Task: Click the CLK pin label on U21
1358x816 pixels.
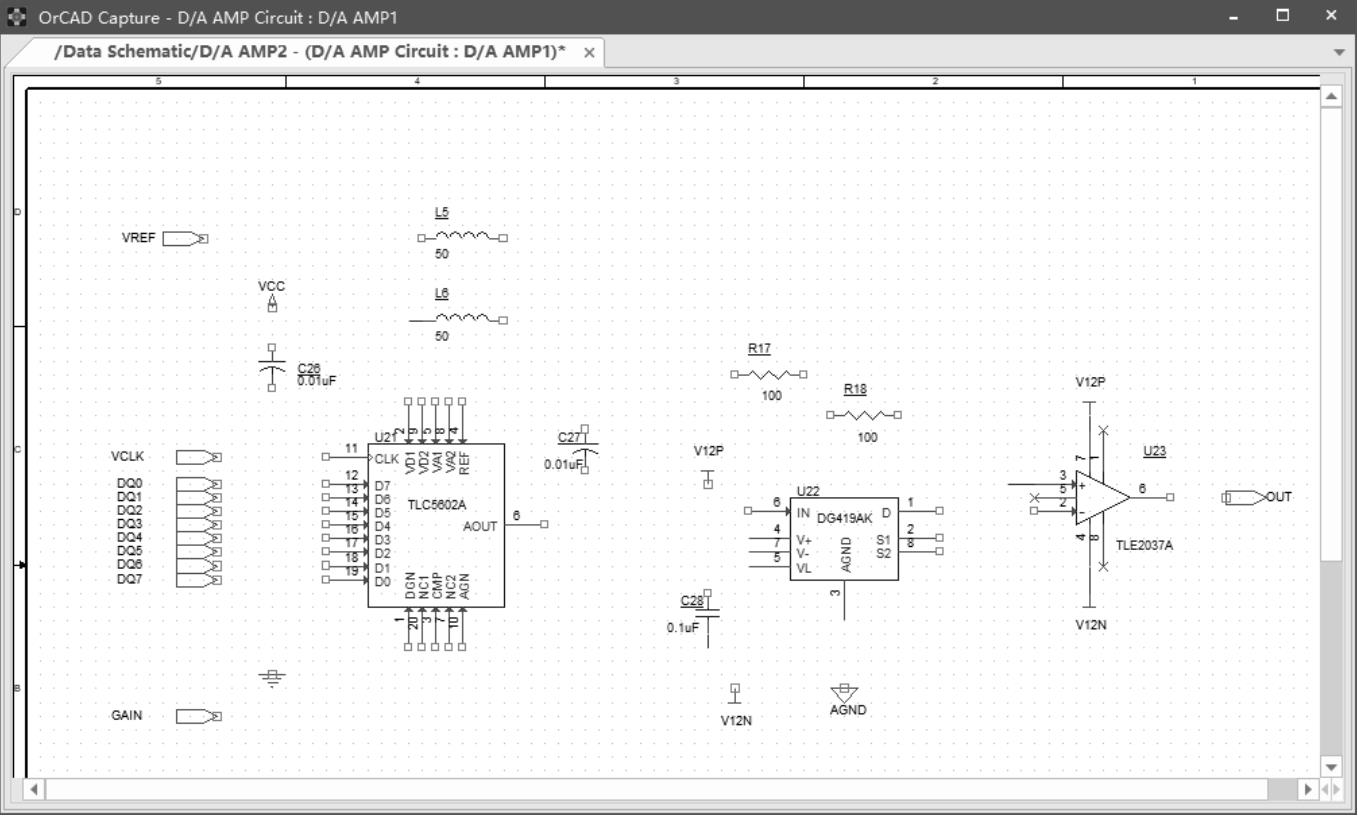Action: (x=386, y=458)
